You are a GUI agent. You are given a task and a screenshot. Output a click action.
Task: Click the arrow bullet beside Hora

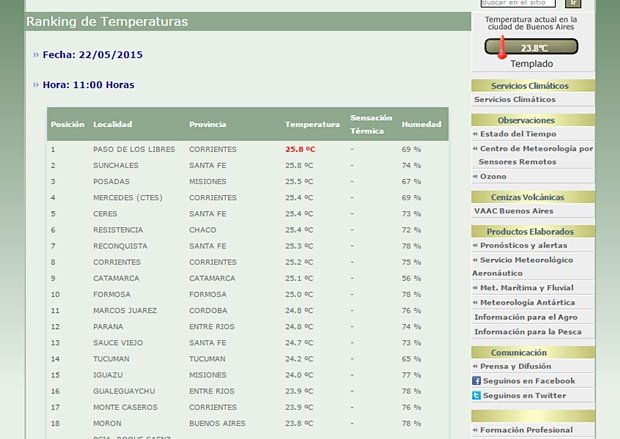coord(36,85)
